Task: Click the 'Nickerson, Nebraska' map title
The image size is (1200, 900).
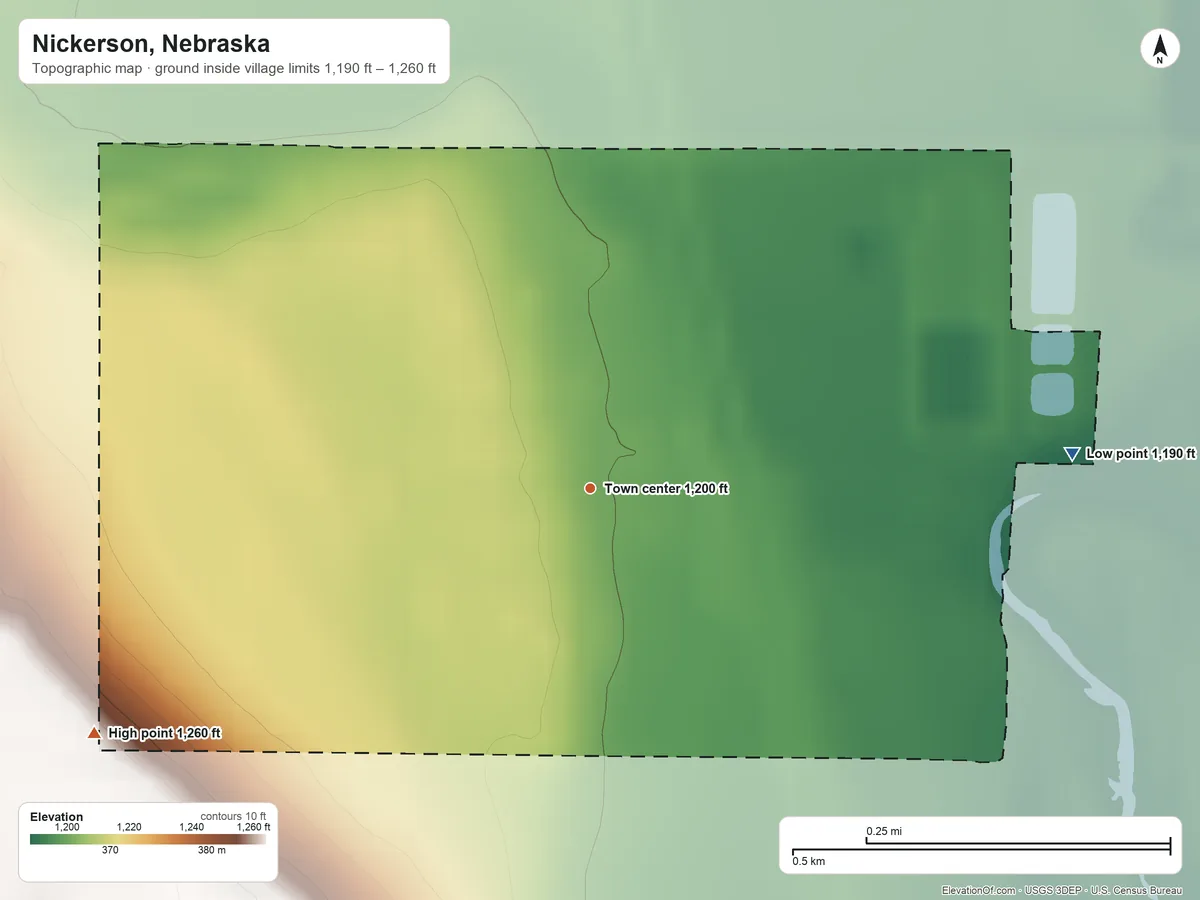Action: (x=151, y=44)
